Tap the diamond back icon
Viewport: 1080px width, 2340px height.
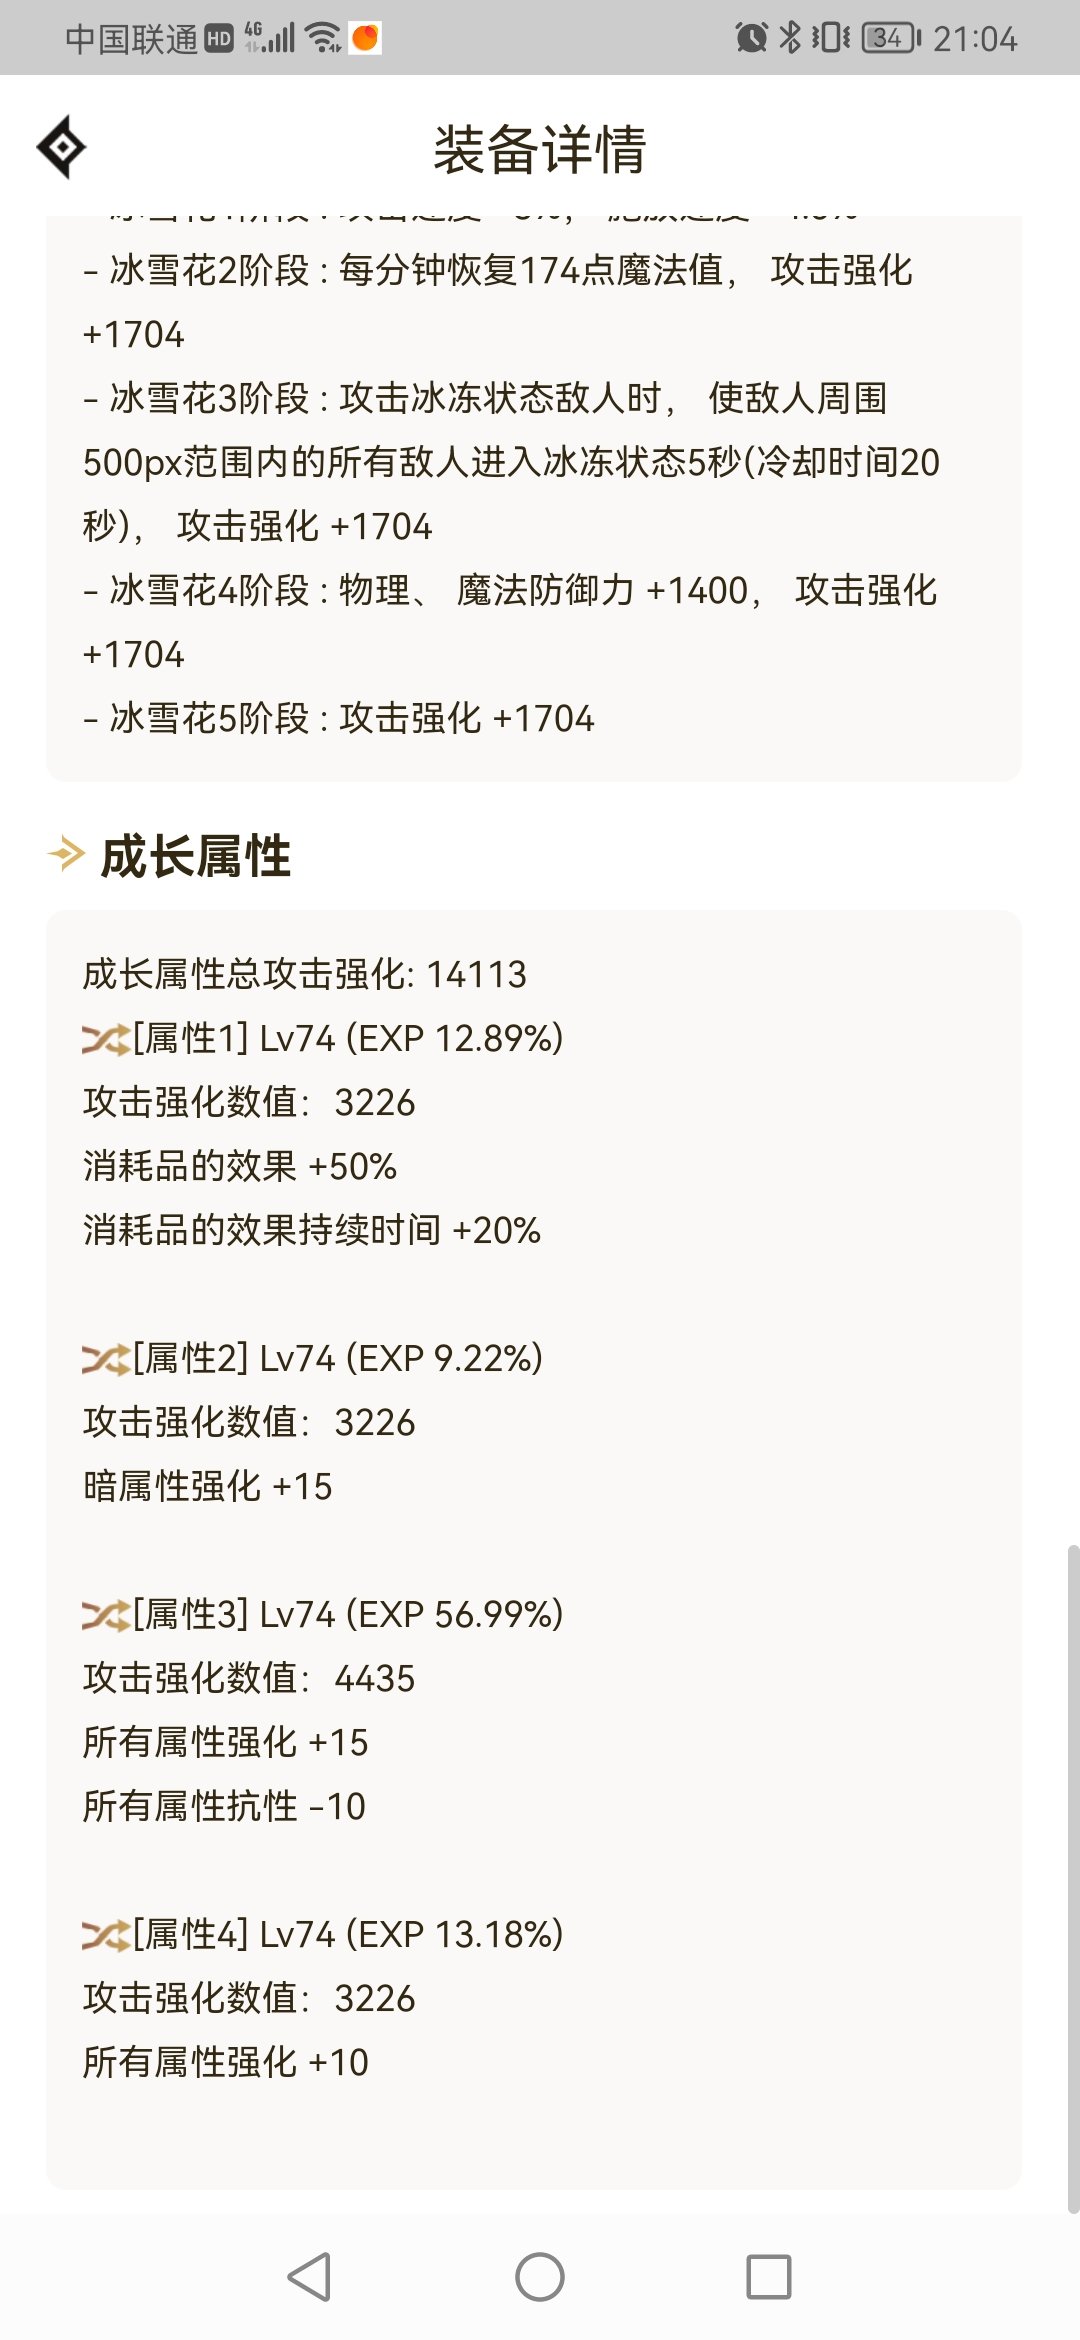(x=61, y=147)
